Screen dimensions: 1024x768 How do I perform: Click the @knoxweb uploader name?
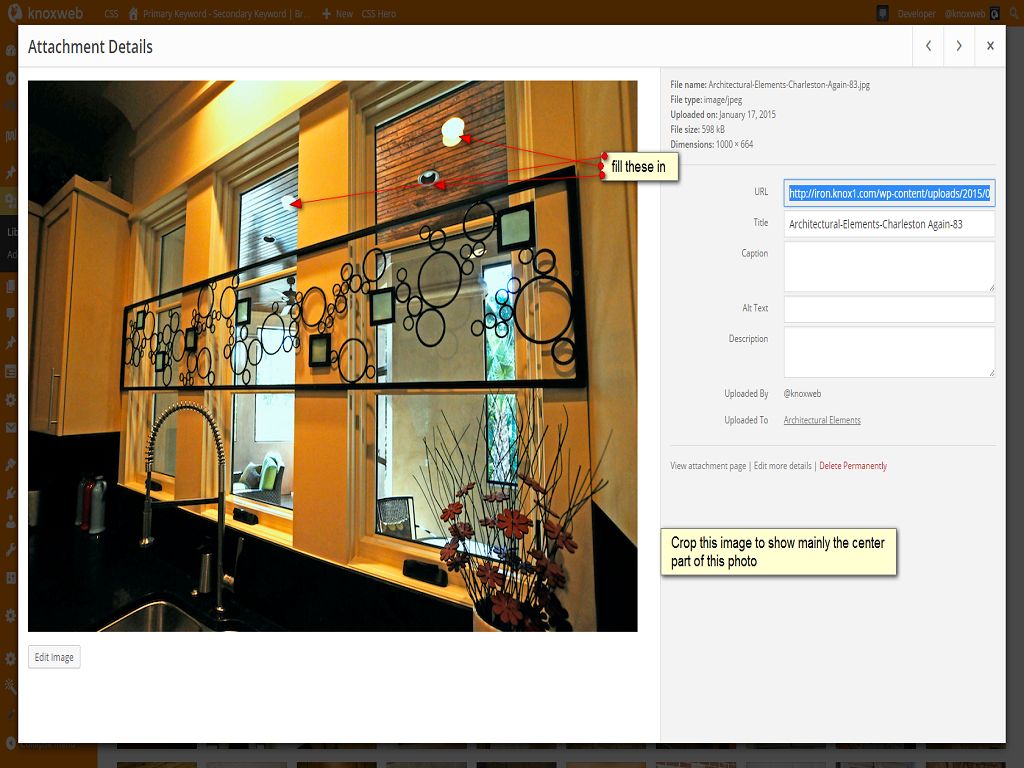click(x=802, y=394)
